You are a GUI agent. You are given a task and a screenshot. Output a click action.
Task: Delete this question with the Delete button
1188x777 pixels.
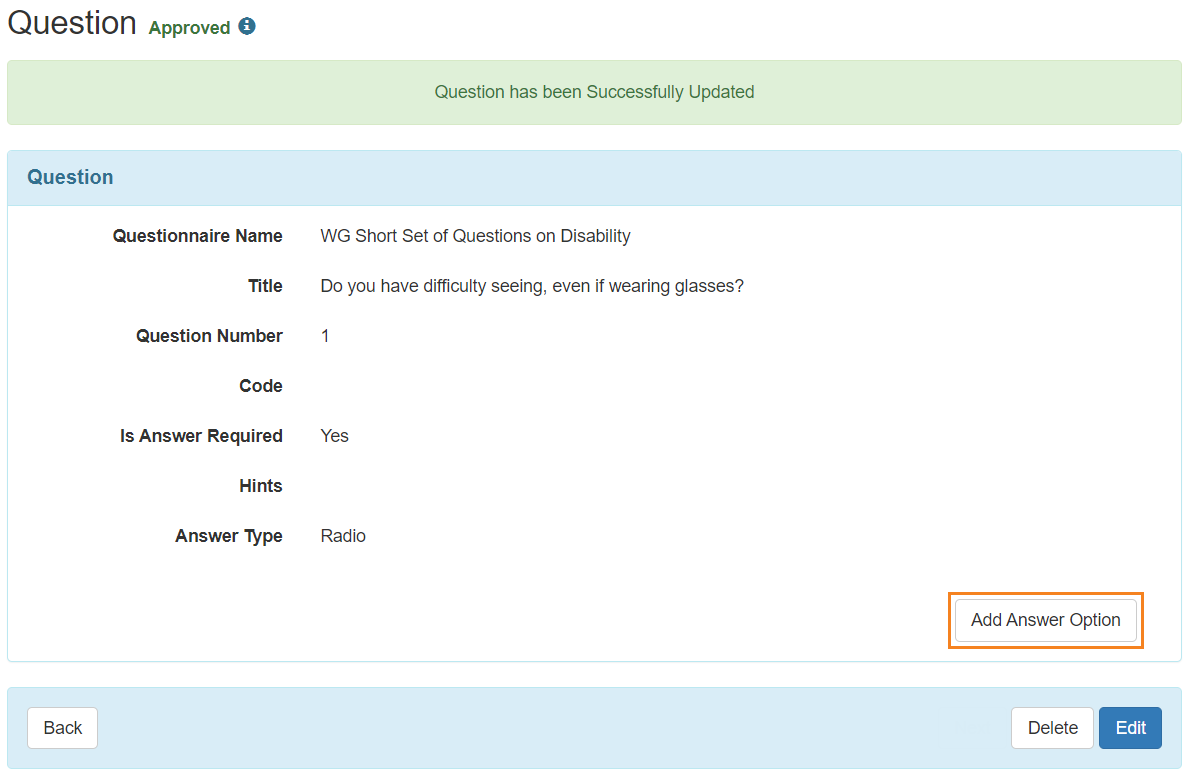[x=1052, y=728]
